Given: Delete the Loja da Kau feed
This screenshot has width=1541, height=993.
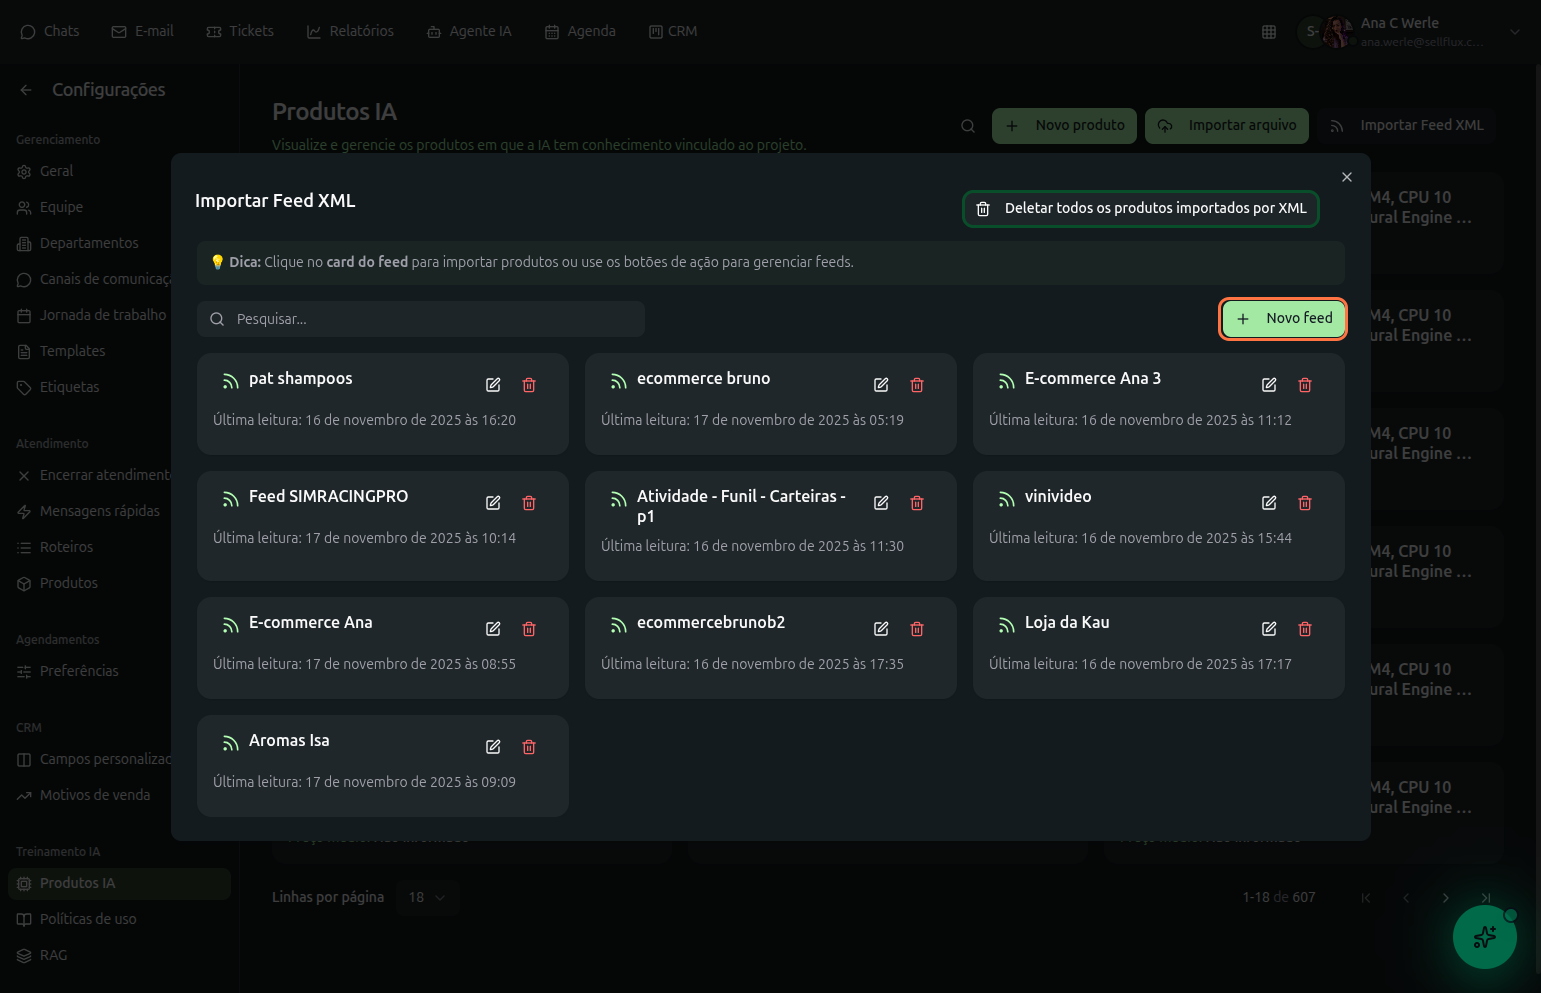Looking at the screenshot, I should (1305, 629).
